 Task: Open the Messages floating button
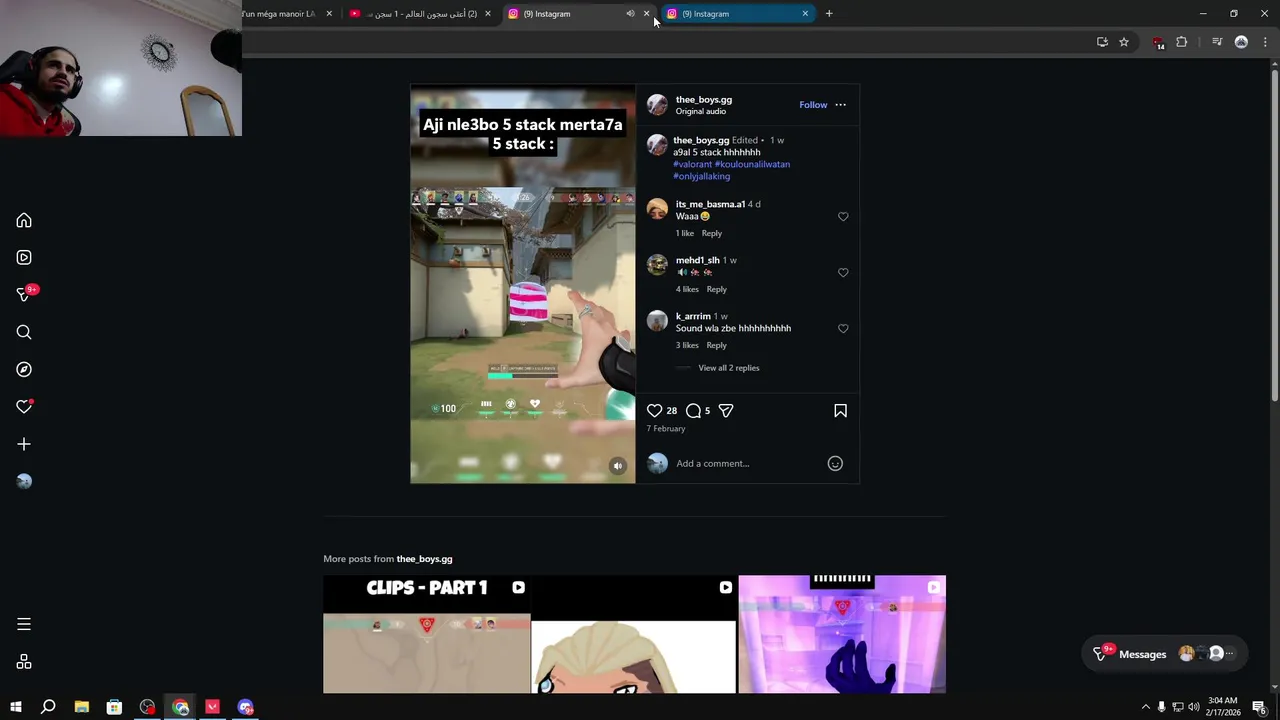coord(1166,654)
